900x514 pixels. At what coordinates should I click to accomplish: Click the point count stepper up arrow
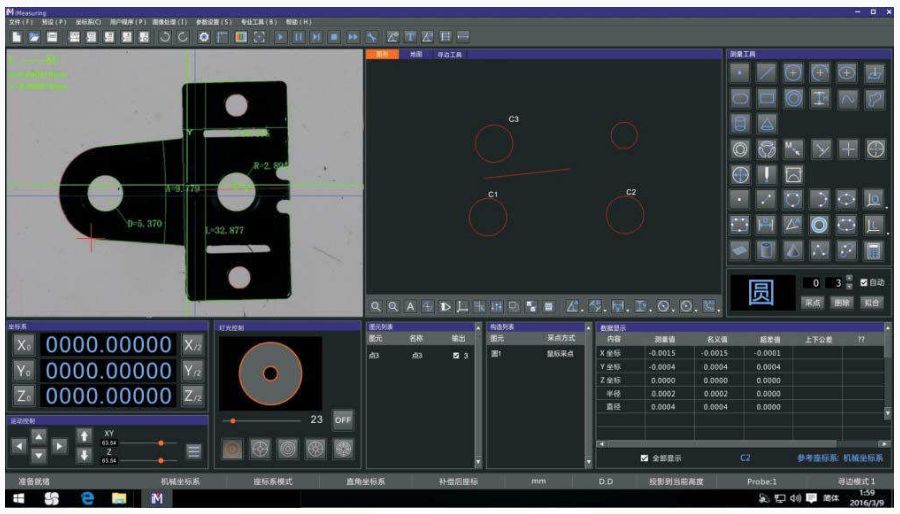[849, 279]
